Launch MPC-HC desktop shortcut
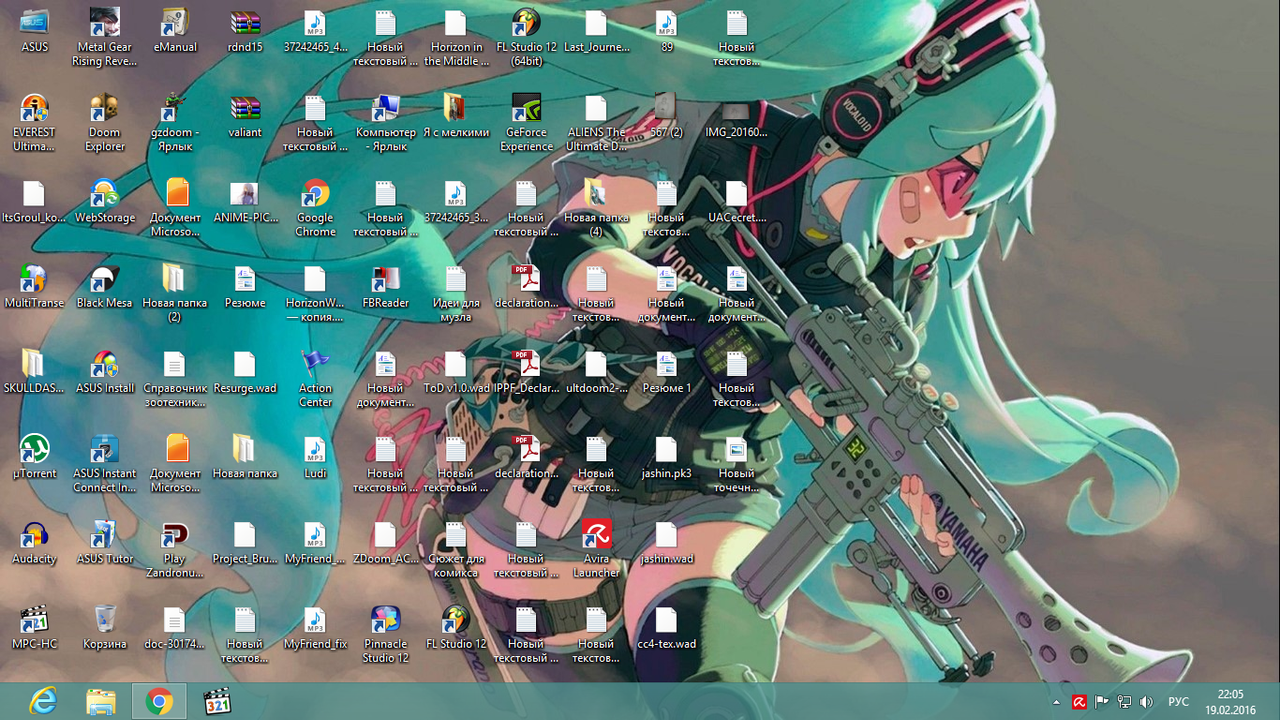 (x=34, y=628)
